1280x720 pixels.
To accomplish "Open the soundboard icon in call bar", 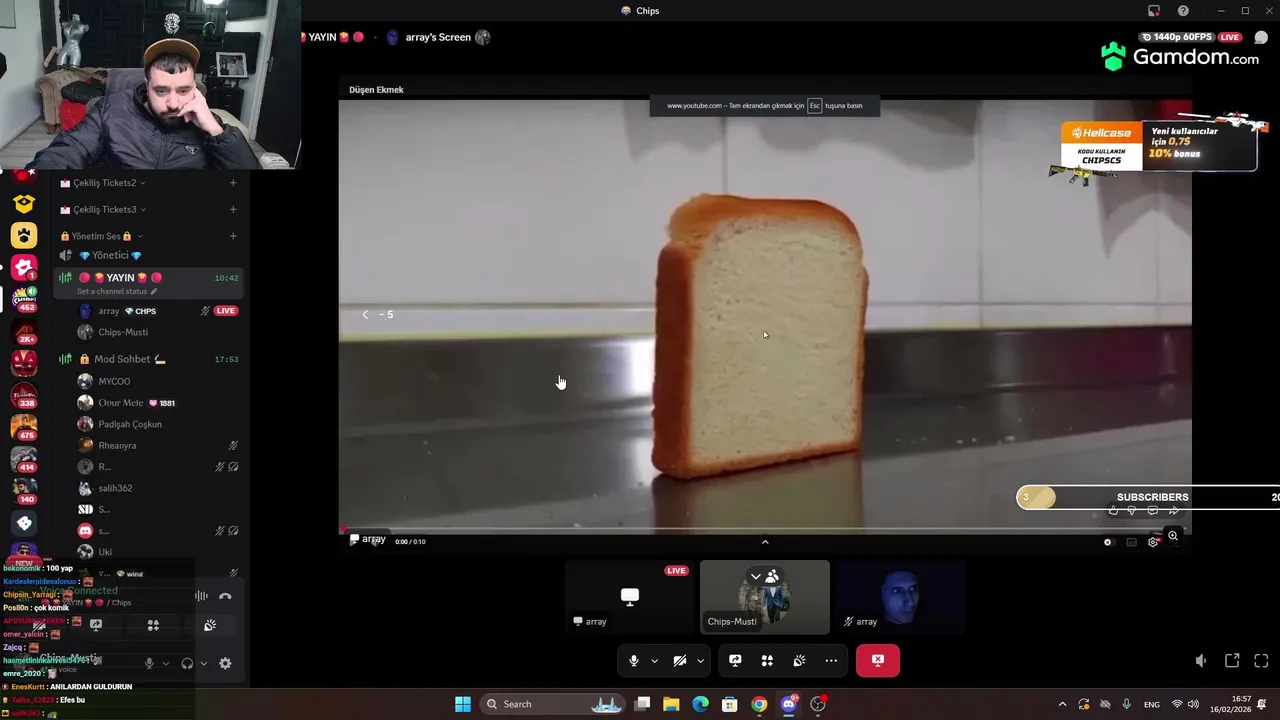I will [799, 661].
